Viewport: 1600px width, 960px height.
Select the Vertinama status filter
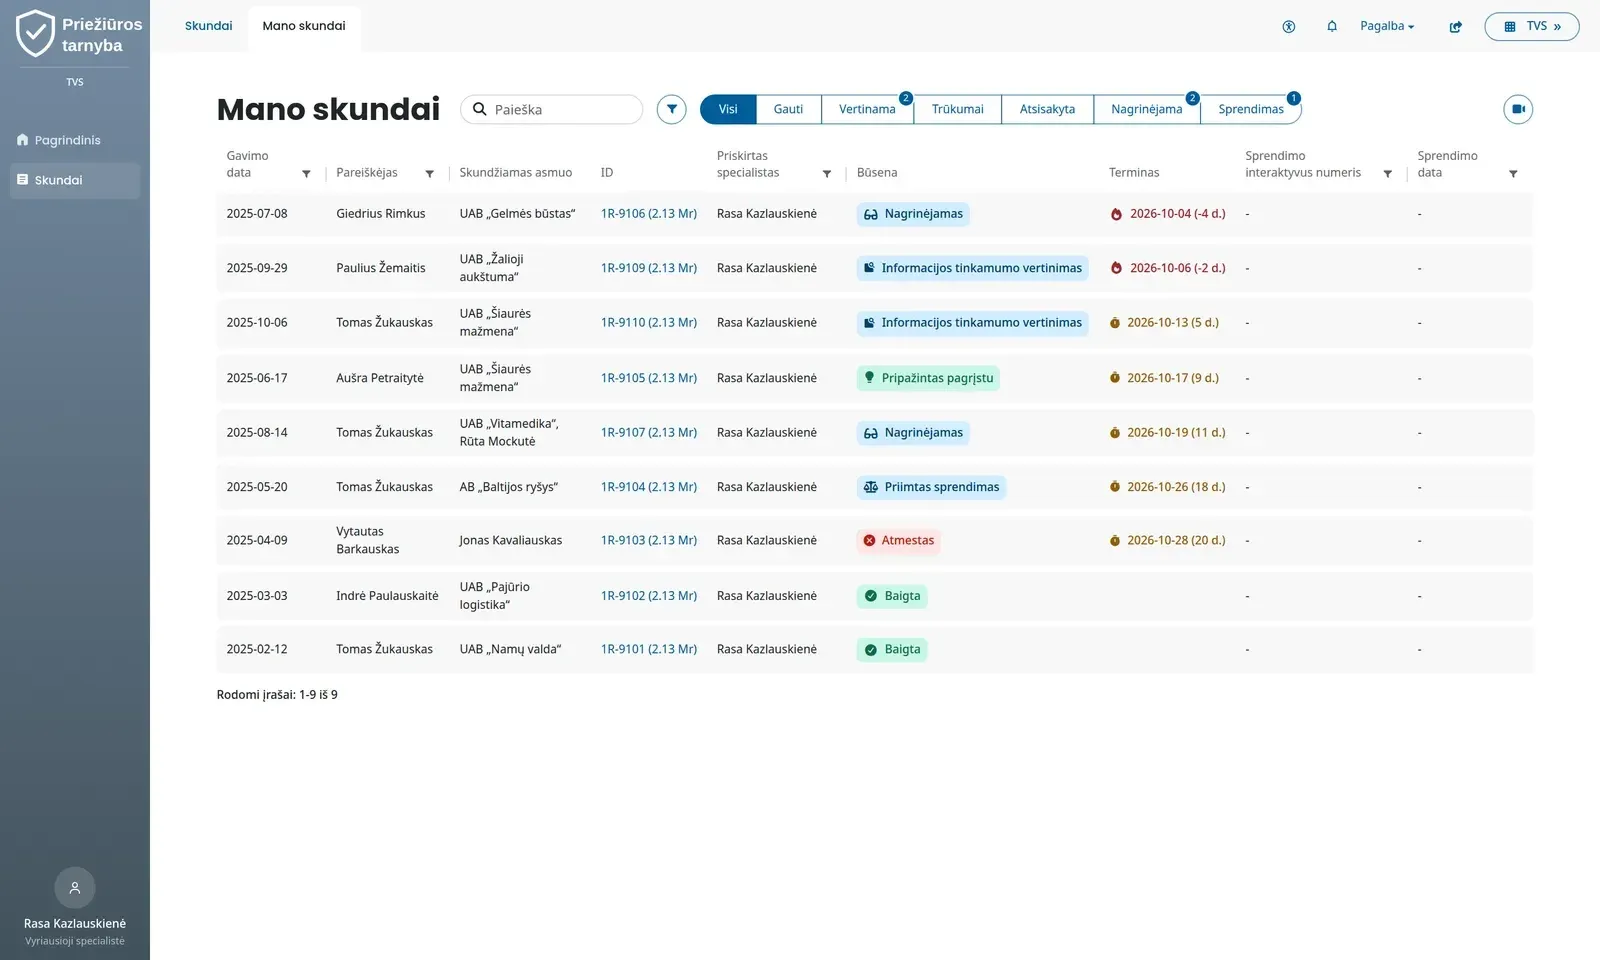coord(867,109)
